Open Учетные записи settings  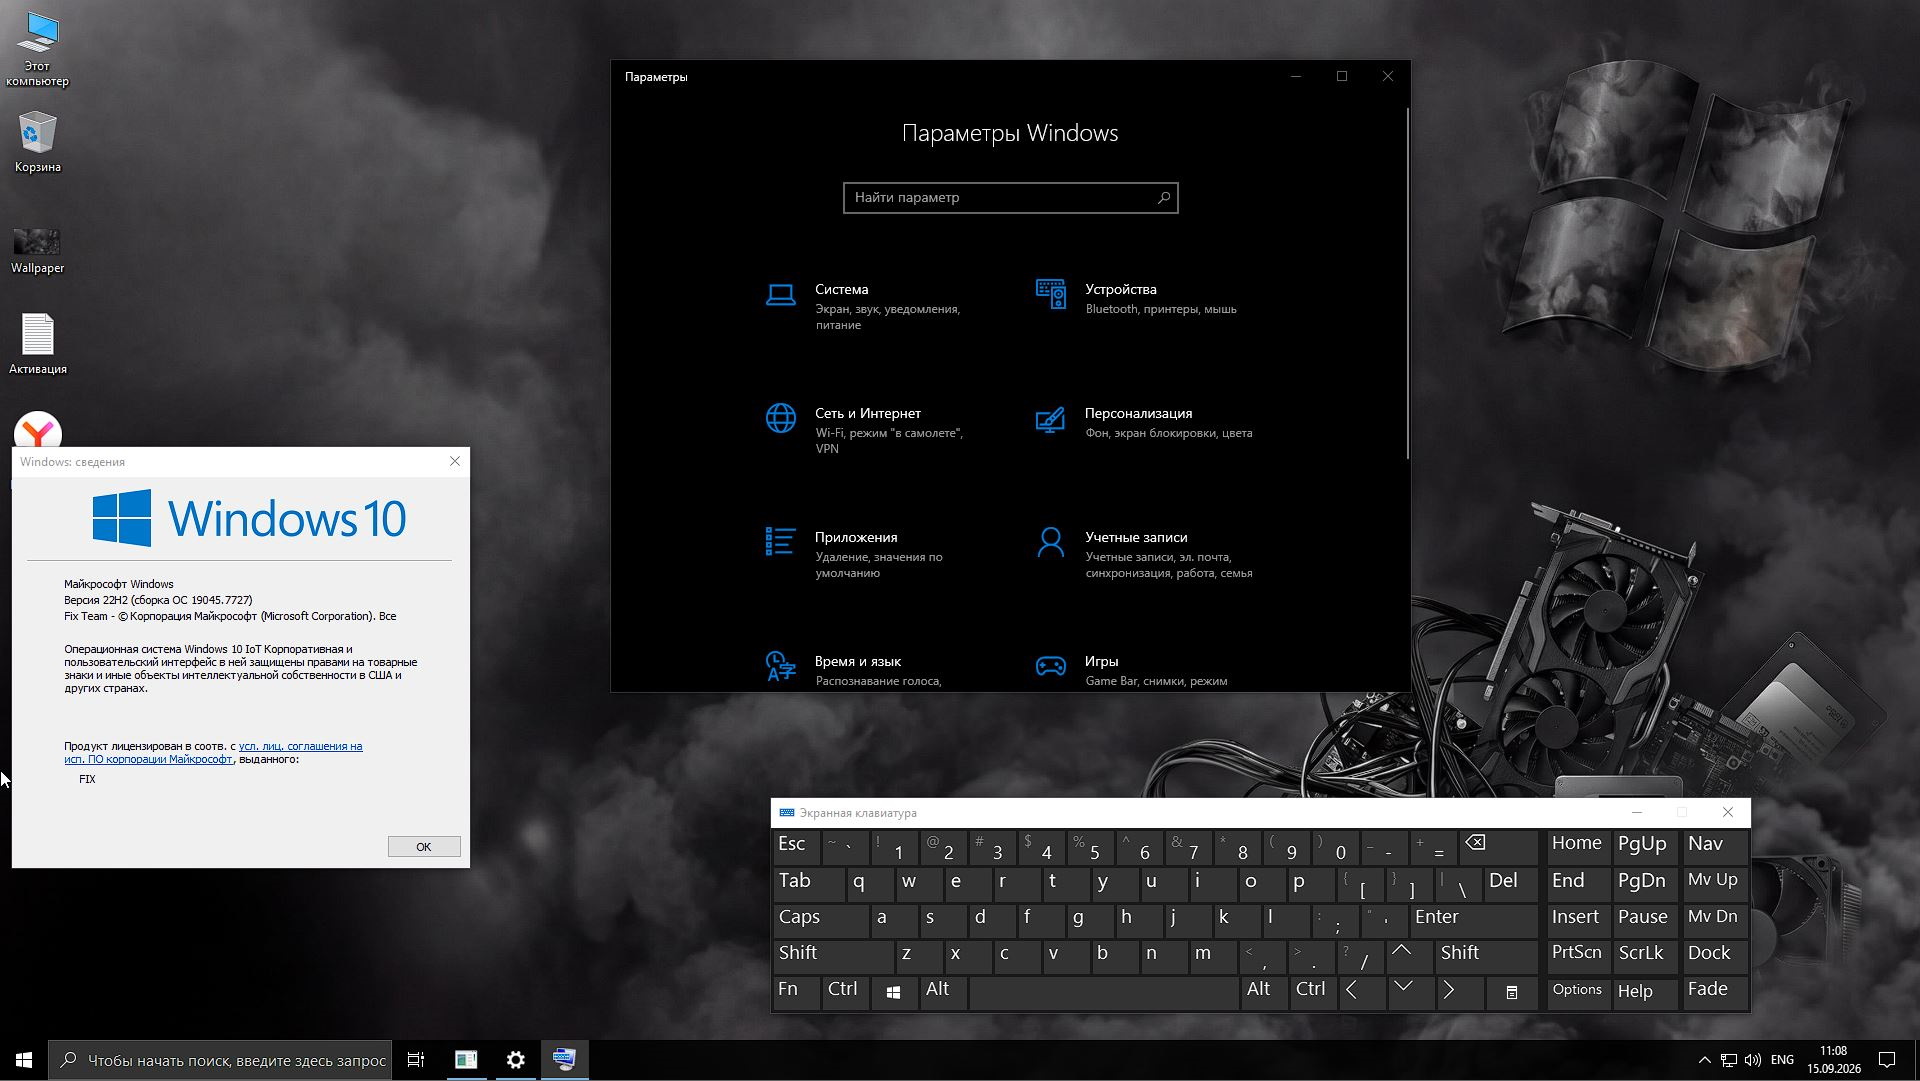[1145, 553]
